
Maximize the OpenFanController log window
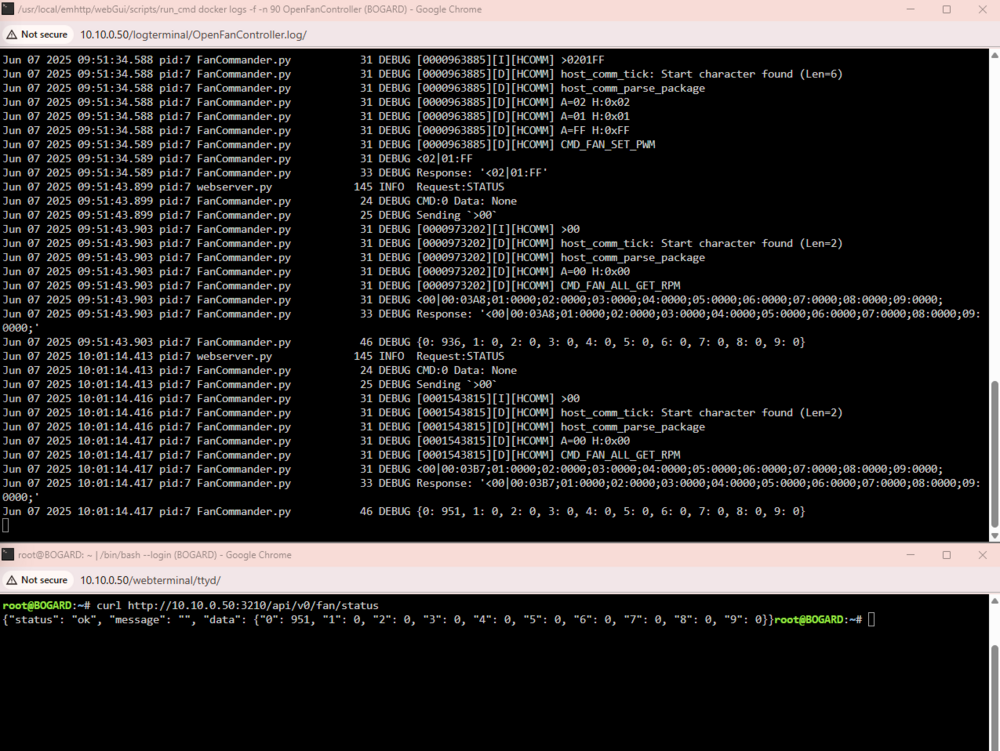coord(946,9)
